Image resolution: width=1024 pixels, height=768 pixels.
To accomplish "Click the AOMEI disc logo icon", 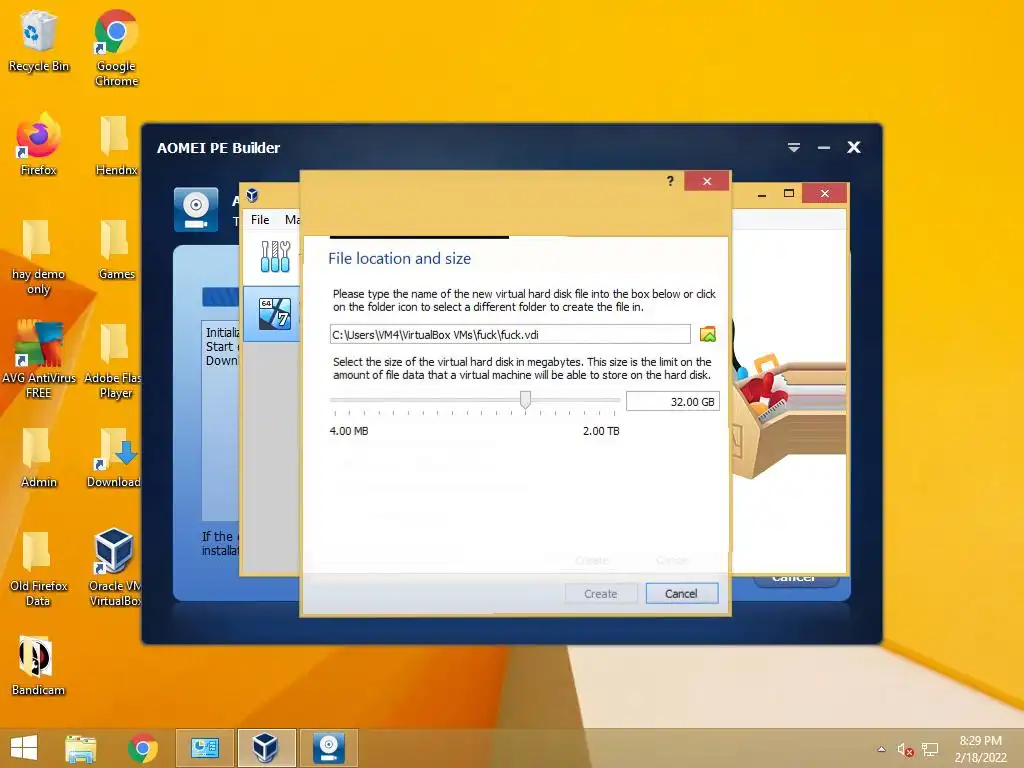I will [196, 210].
